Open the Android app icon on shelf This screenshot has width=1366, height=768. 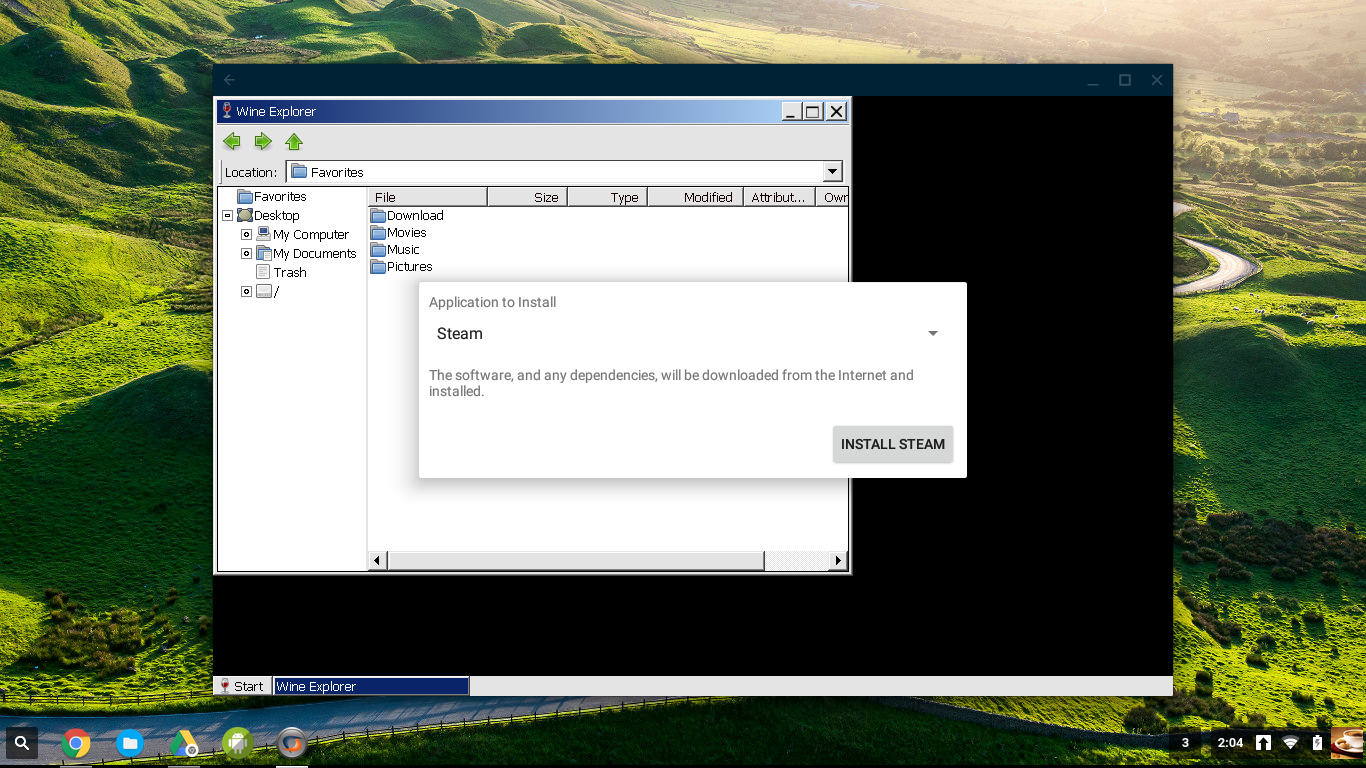(237, 743)
